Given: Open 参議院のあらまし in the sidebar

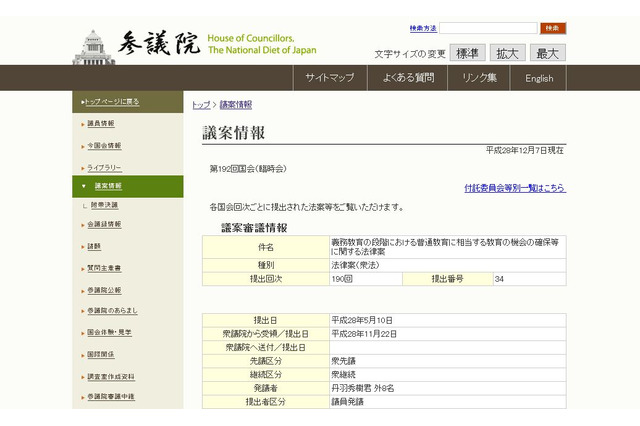Looking at the screenshot, I should pos(112,311).
